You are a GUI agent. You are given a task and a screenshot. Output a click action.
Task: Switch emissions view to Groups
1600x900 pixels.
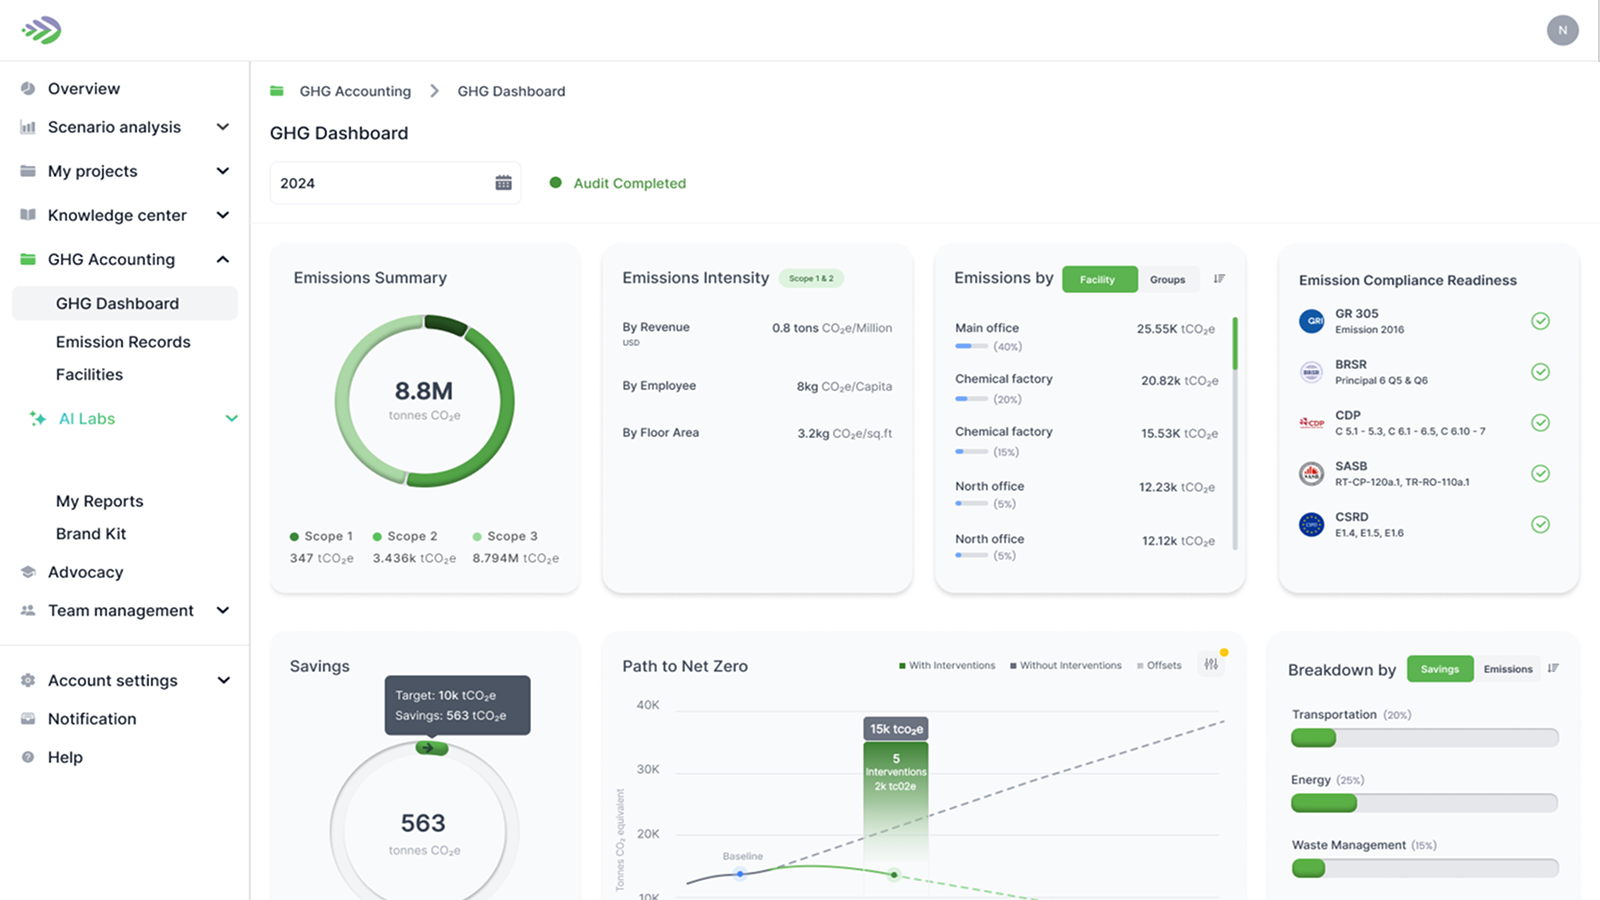1168,279
